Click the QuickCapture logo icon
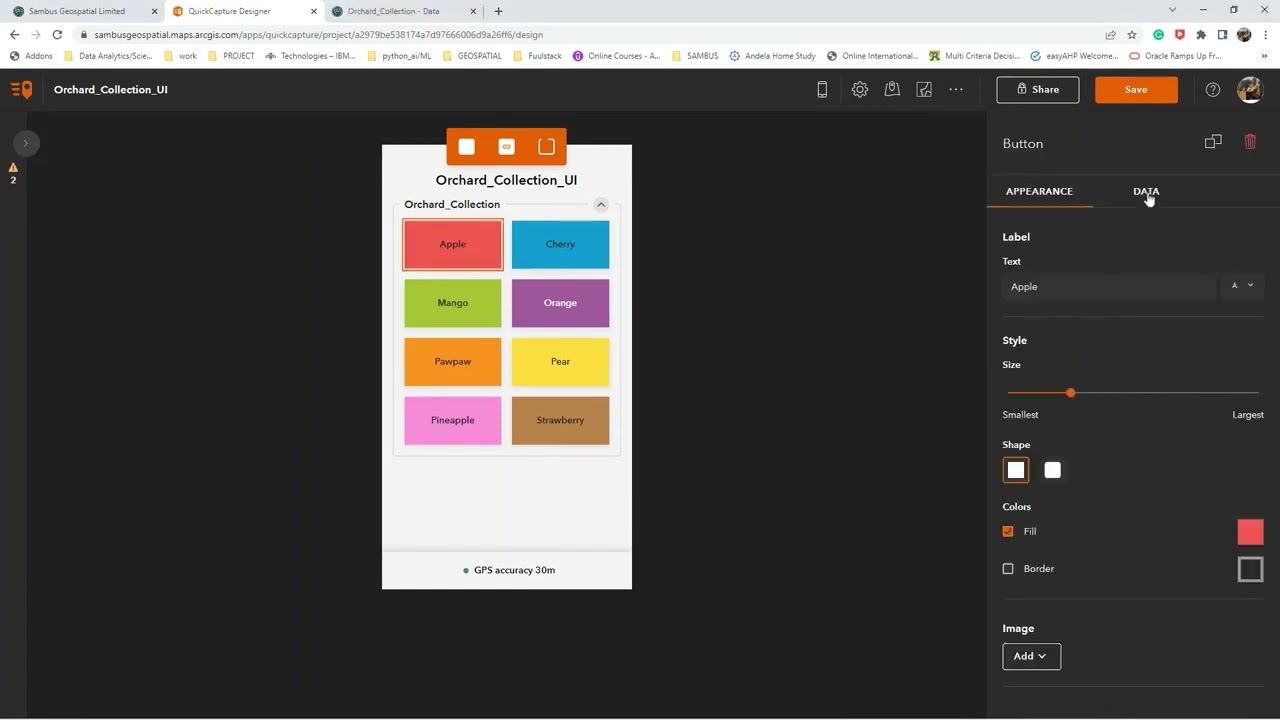The height and width of the screenshot is (720, 1280). (21, 89)
